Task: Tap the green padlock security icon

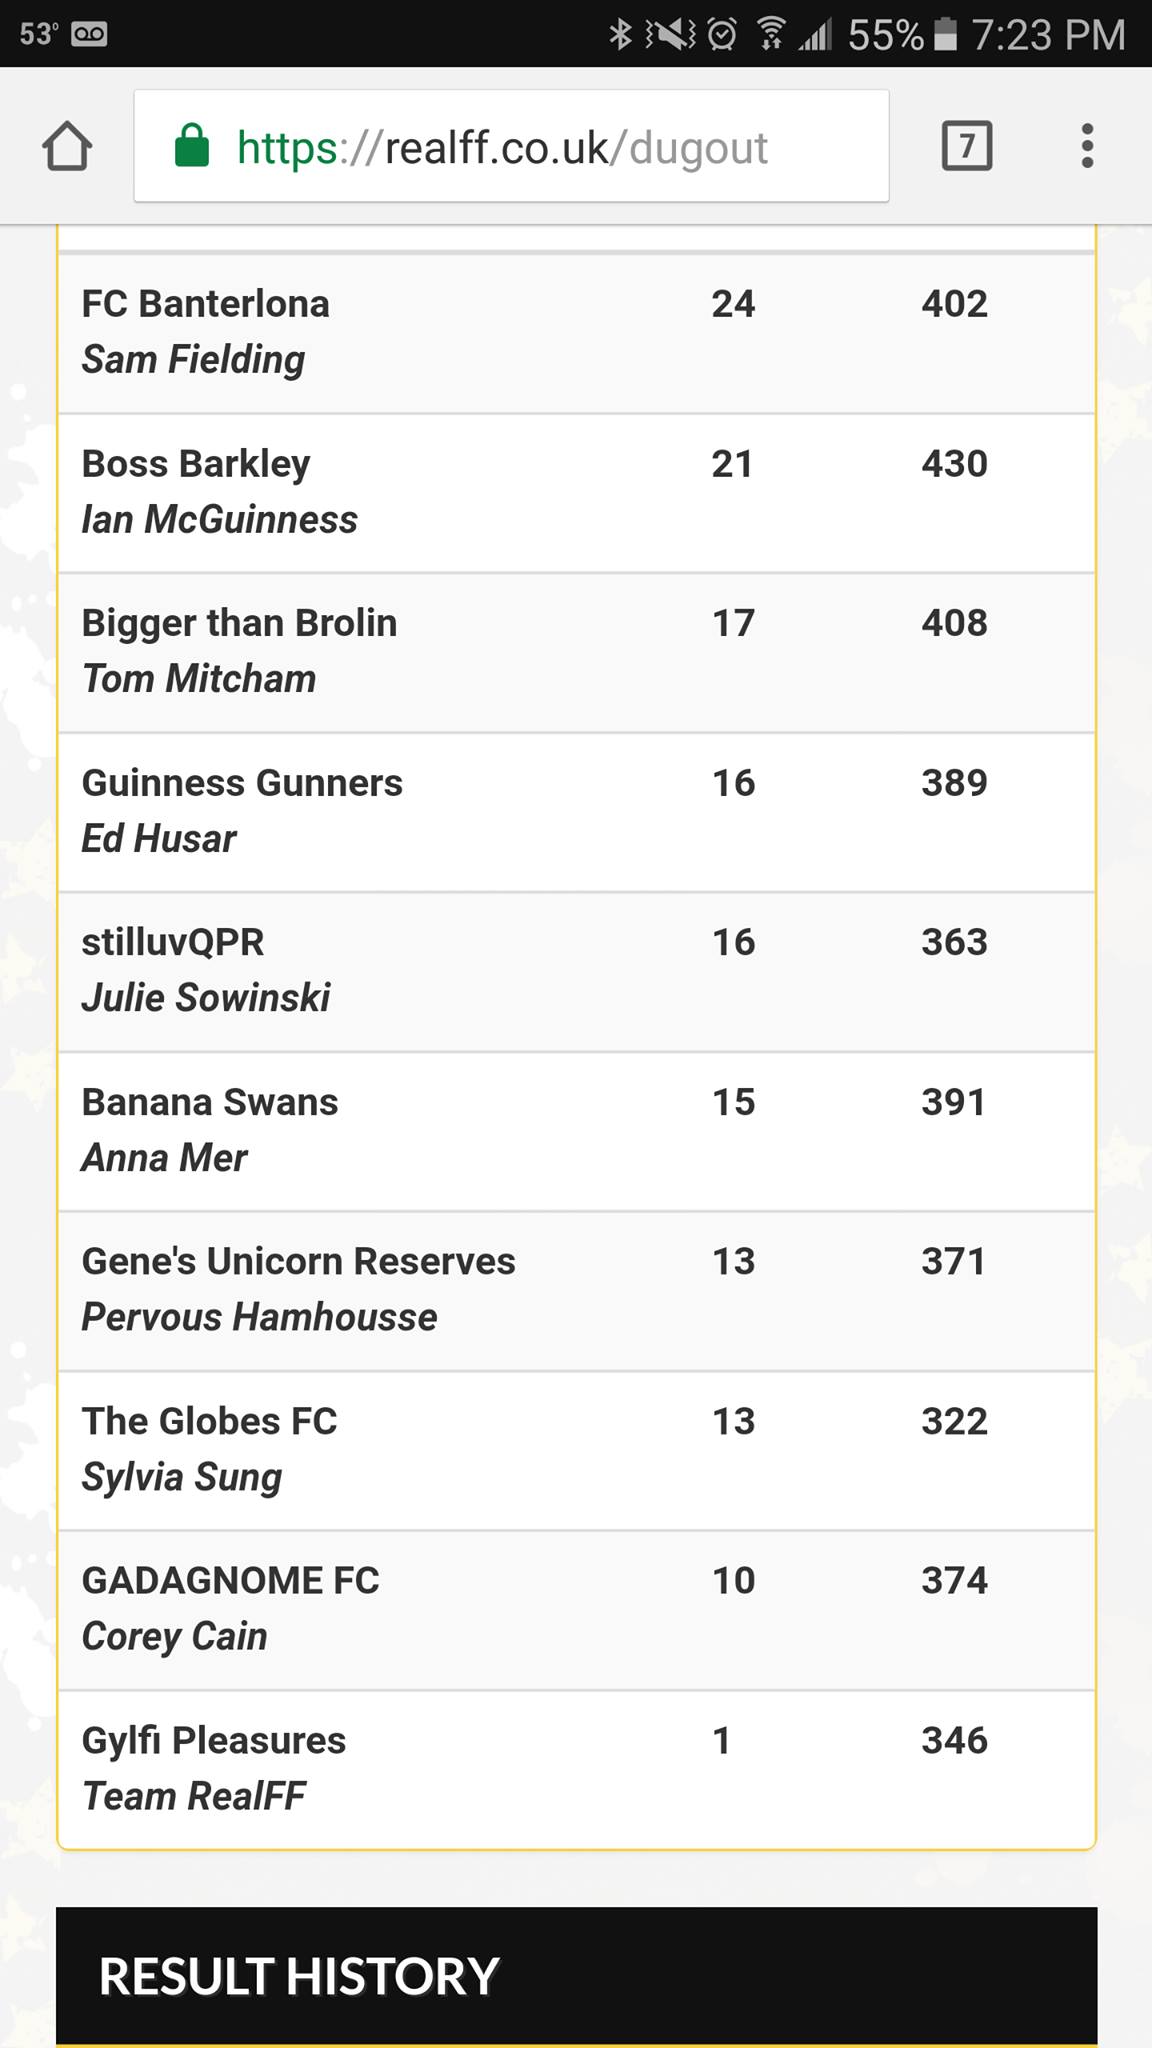Action: [x=192, y=146]
